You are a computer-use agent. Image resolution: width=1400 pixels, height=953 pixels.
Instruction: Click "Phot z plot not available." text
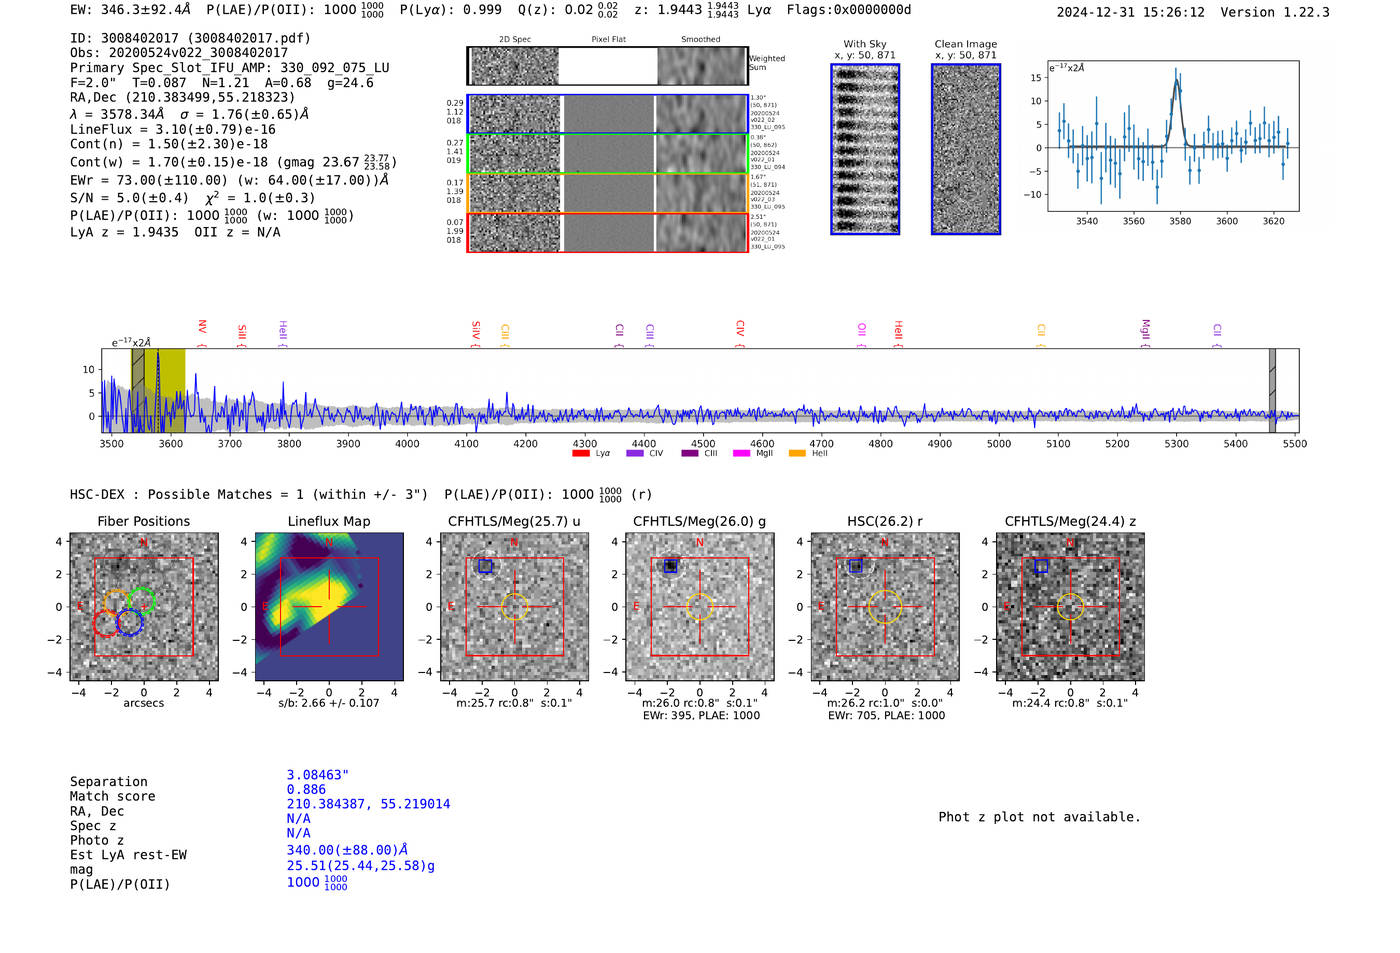tap(1039, 817)
